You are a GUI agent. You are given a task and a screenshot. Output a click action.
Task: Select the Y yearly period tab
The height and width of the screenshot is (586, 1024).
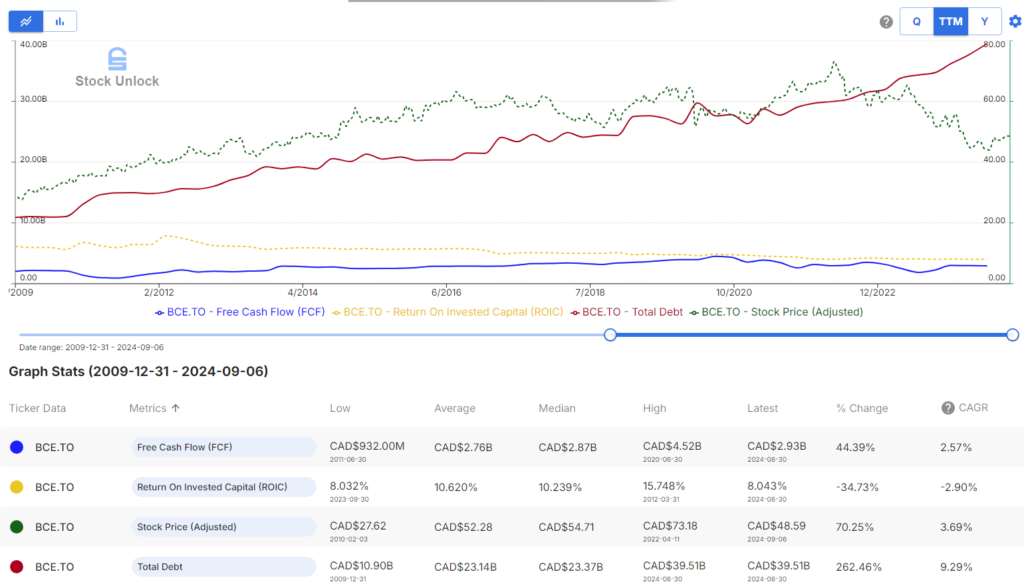[x=984, y=22]
